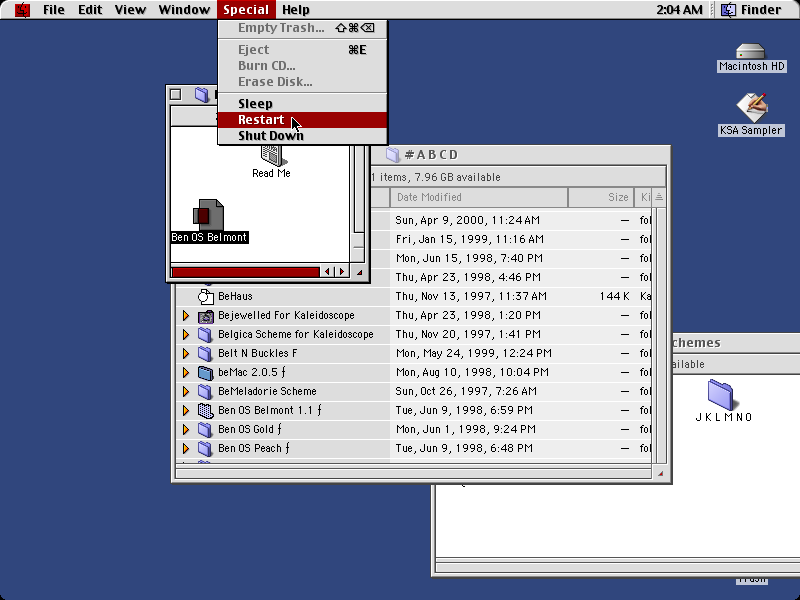The width and height of the screenshot is (800, 600).
Task: Select the BeMeladorie Scheme folder icon
Action: [206, 392]
